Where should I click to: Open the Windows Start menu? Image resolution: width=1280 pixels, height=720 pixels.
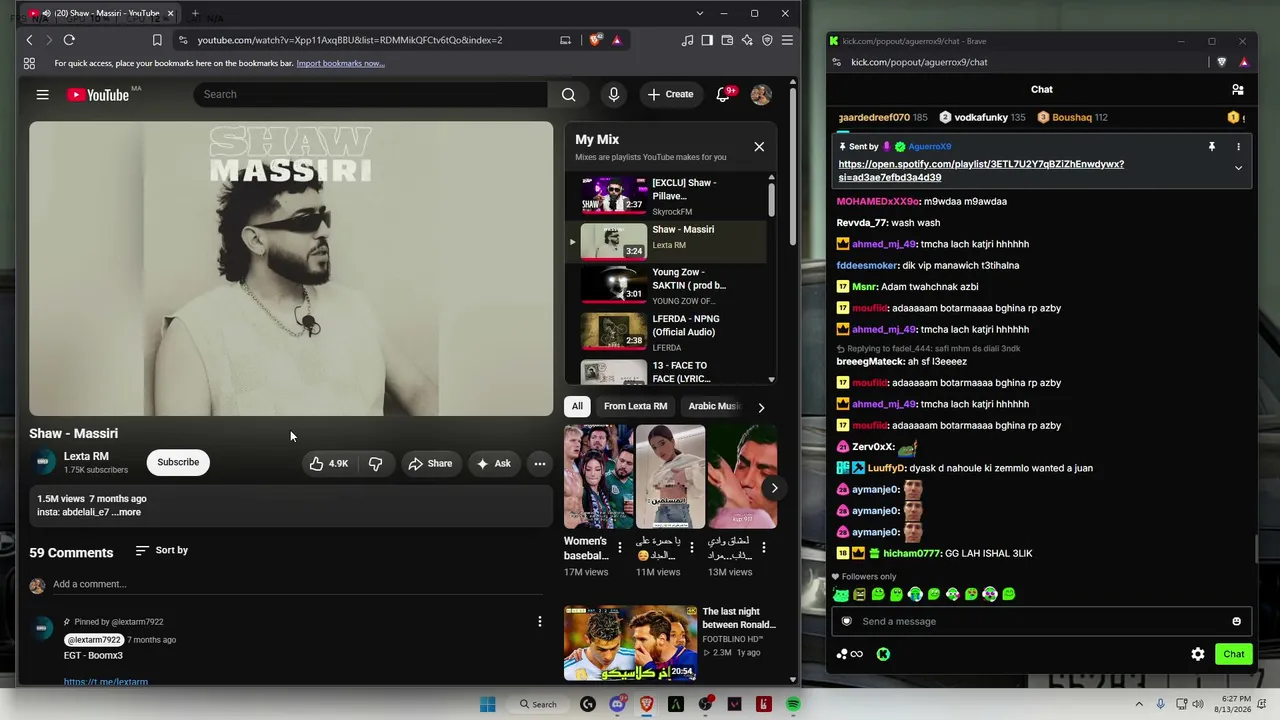pyautogui.click(x=487, y=705)
